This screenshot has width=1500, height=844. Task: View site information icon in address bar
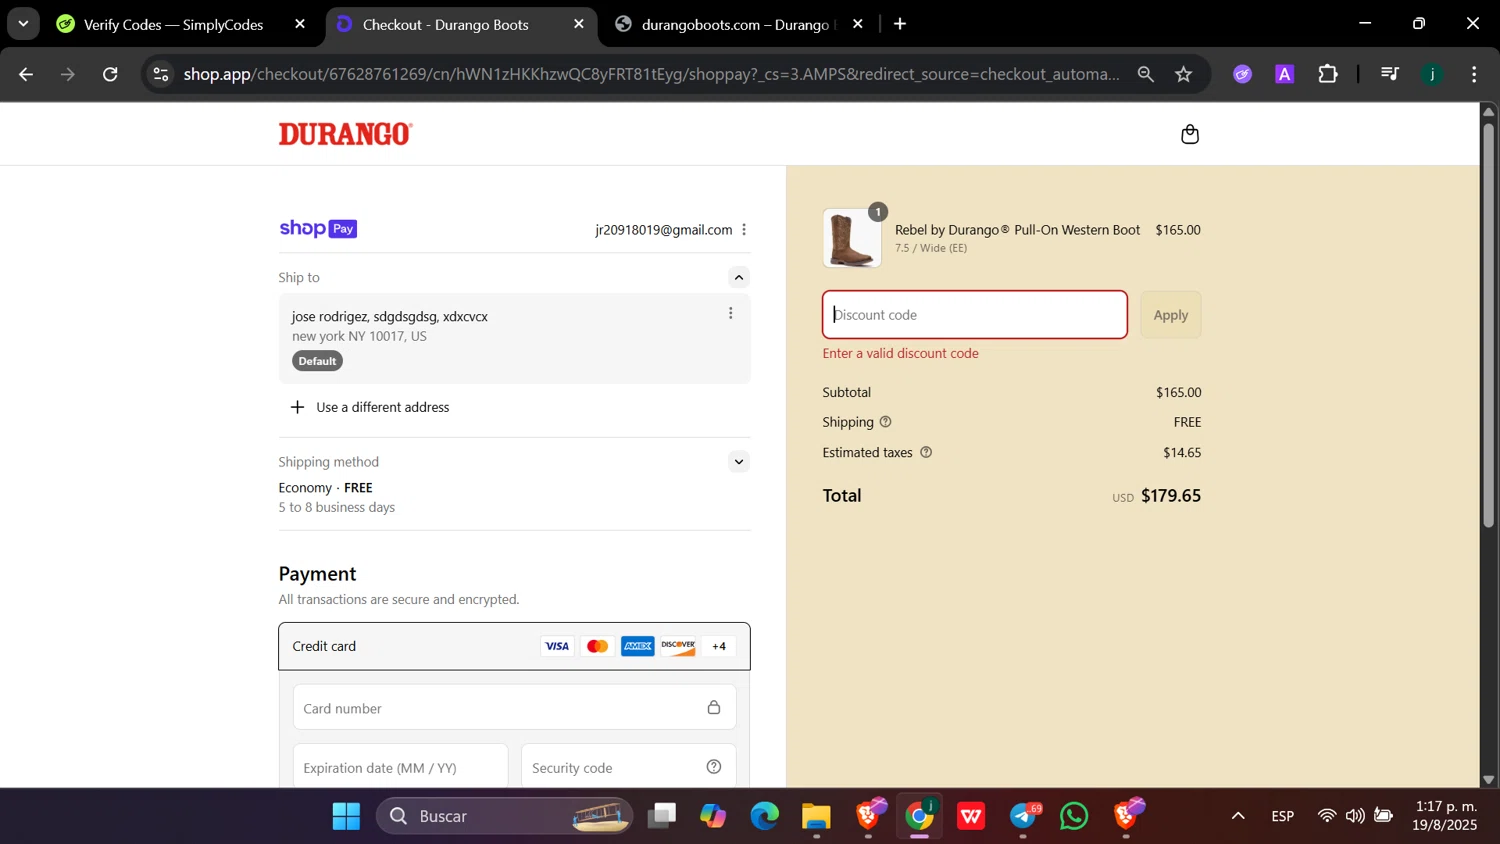(x=161, y=74)
